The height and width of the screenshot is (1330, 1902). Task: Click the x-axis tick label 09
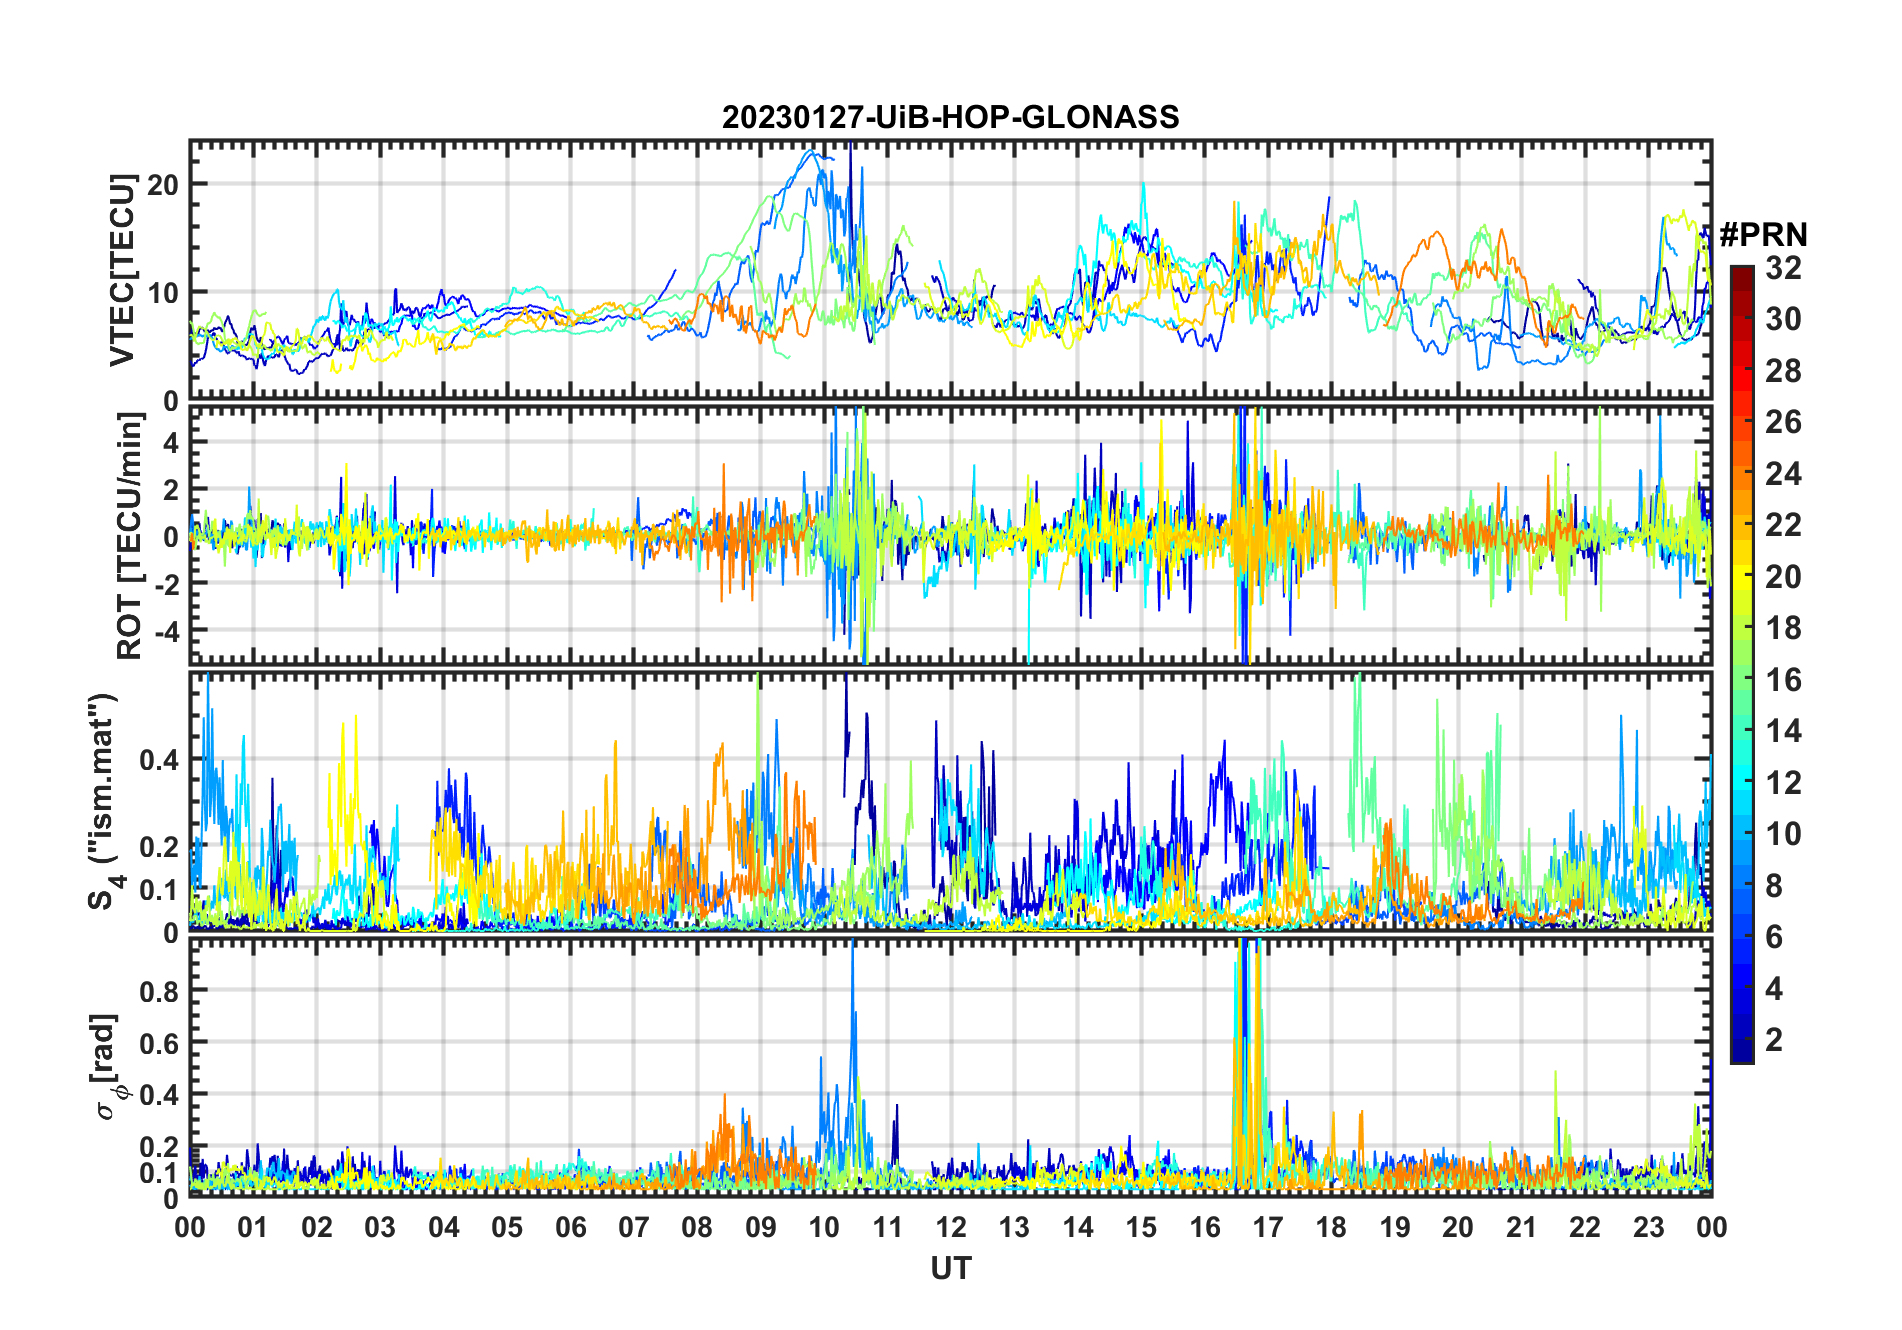(x=761, y=1227)
